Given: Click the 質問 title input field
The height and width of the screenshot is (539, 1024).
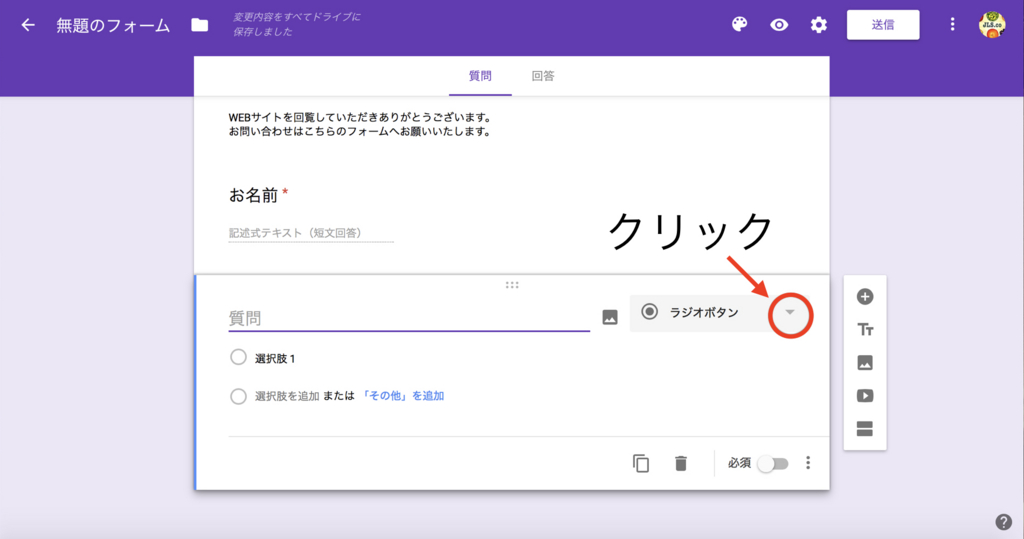Looking at the screenshot, I should coord(409,318).
